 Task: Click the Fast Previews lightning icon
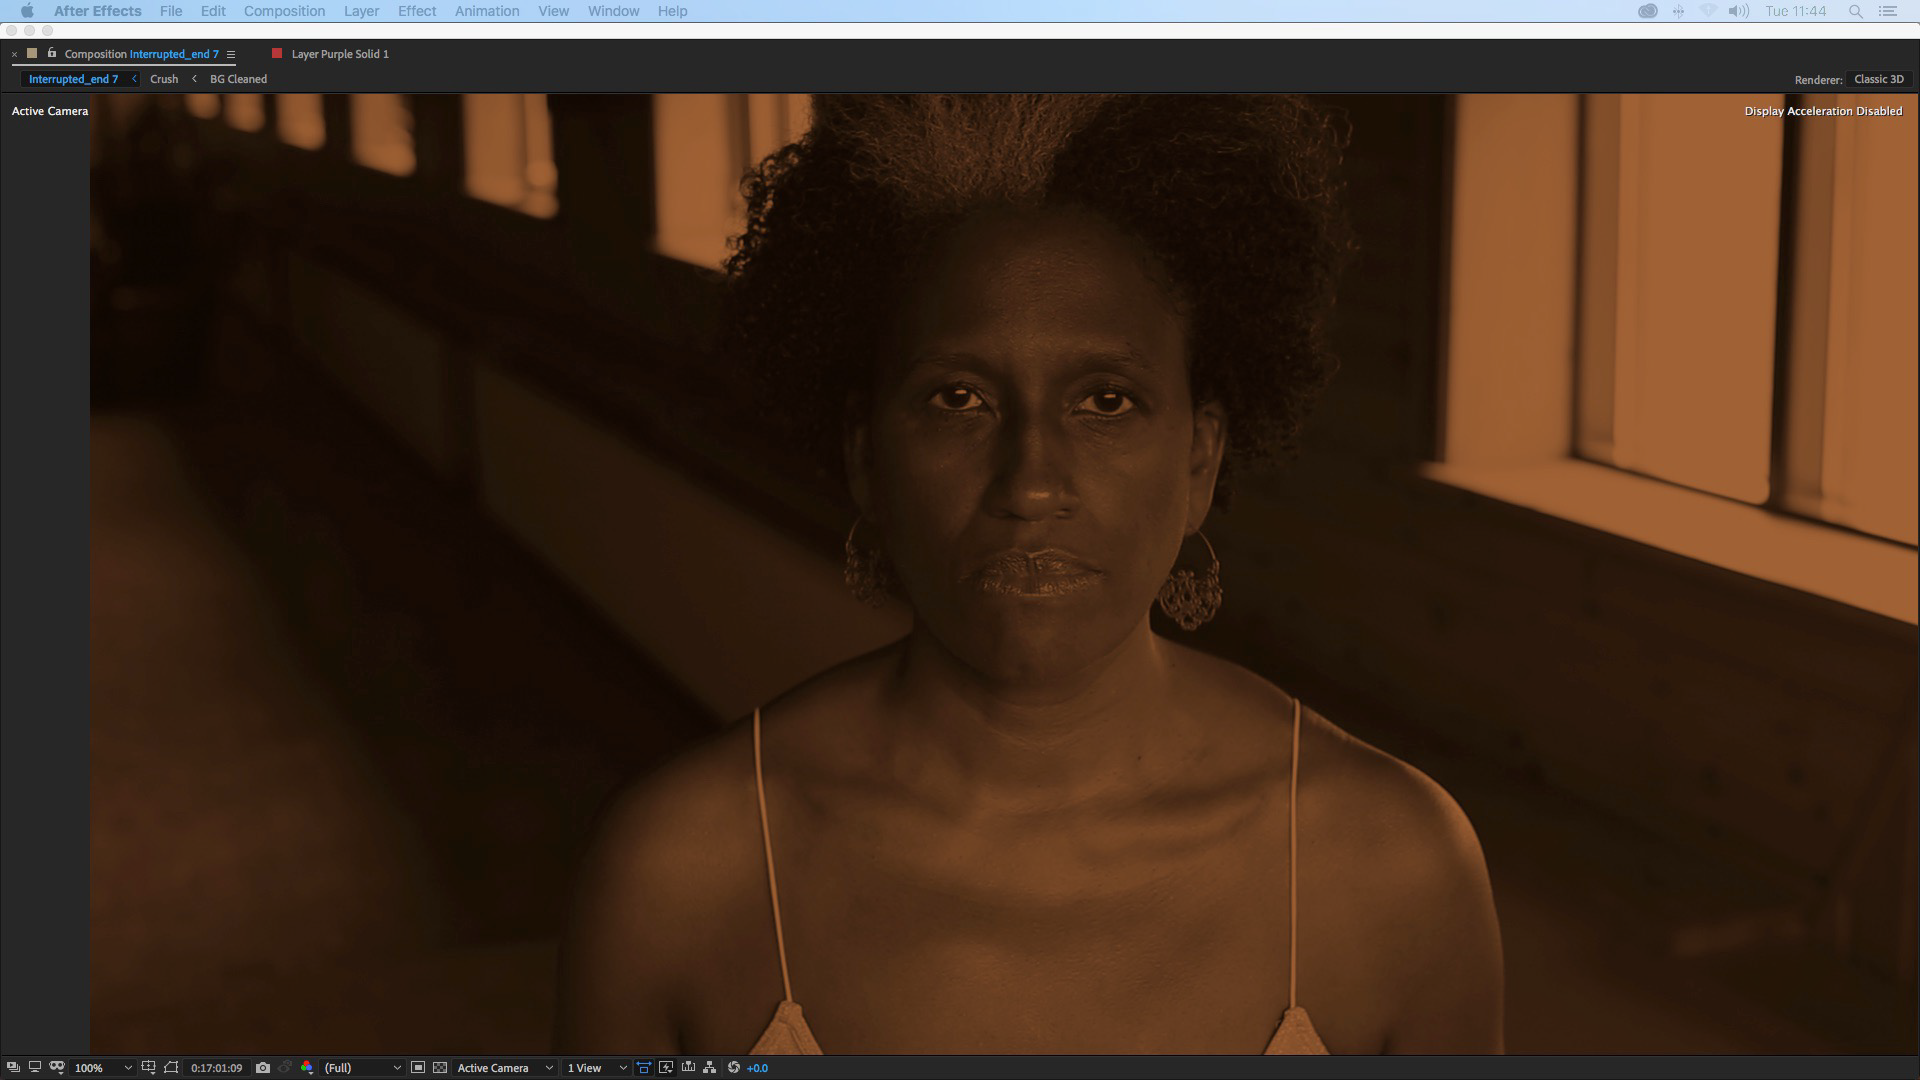666,1068
